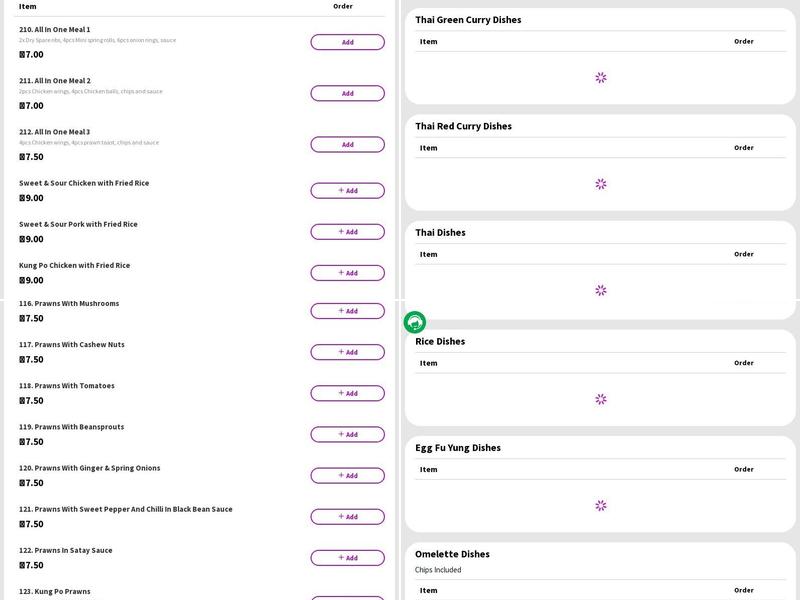Add 122. Prawns In Satay Sauce
The image size is (800, 600).
(347, 557)
